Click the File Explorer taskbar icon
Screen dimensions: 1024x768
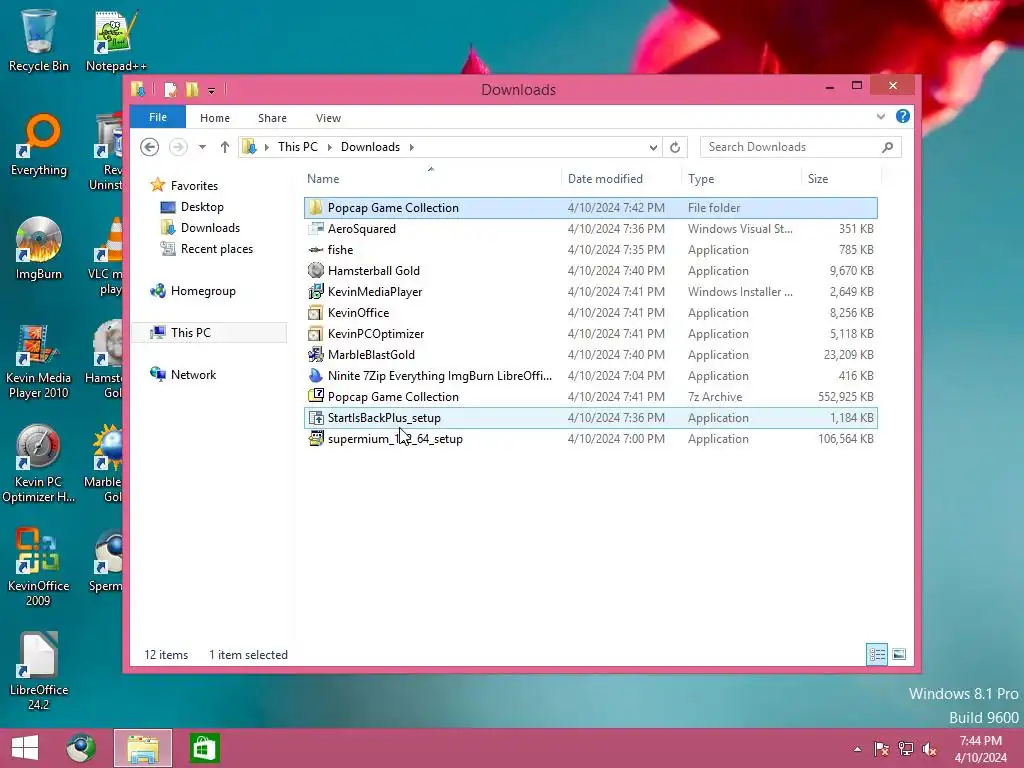pos(143,748)
